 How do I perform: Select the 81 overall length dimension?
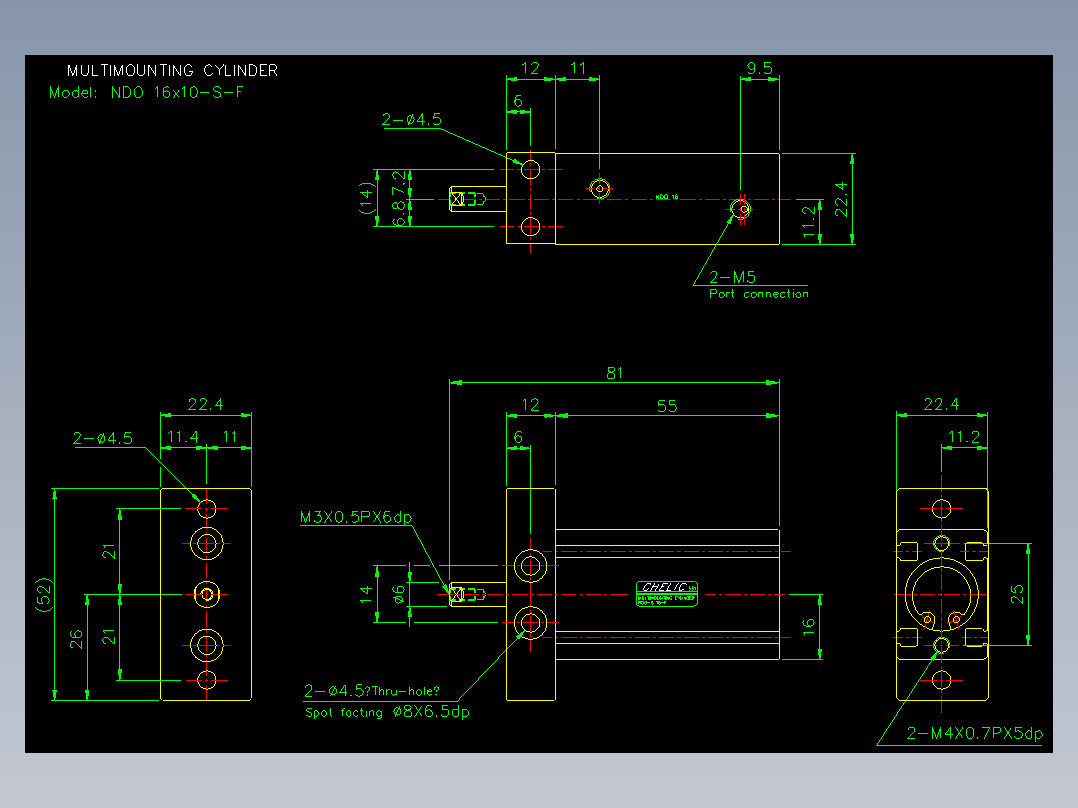tap(615, 373)
